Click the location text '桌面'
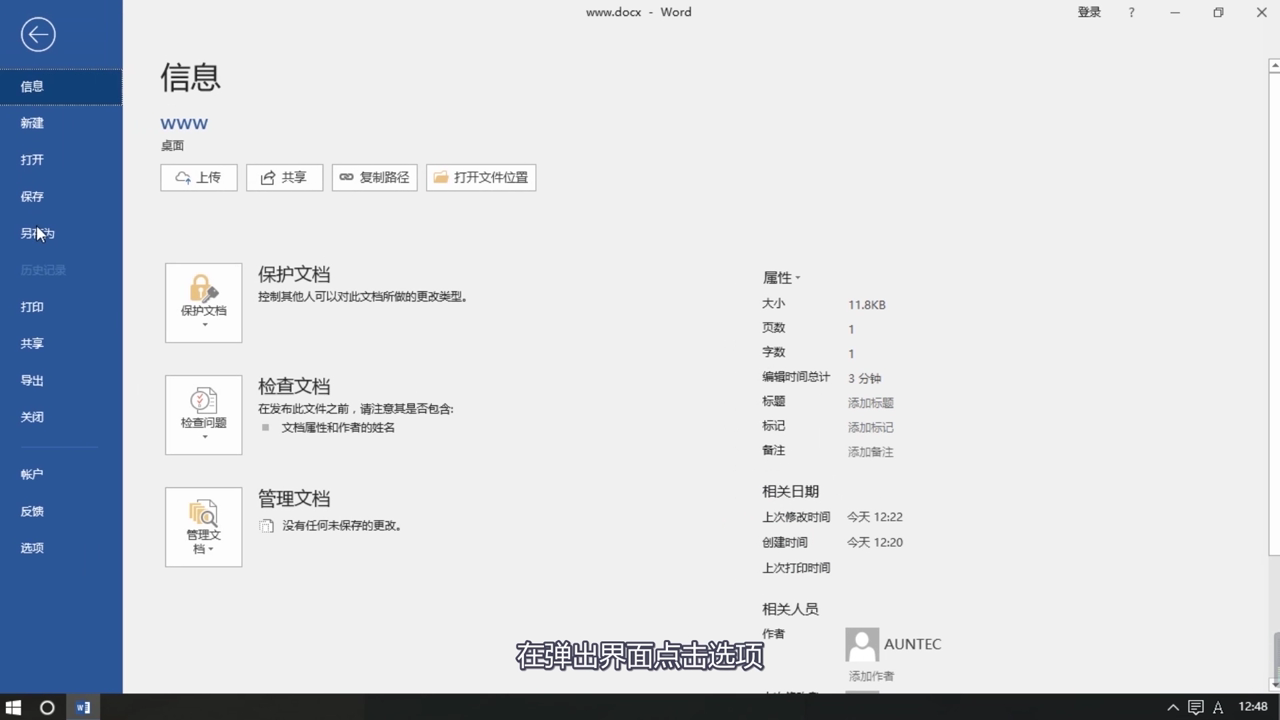 (x=172, y=146)
